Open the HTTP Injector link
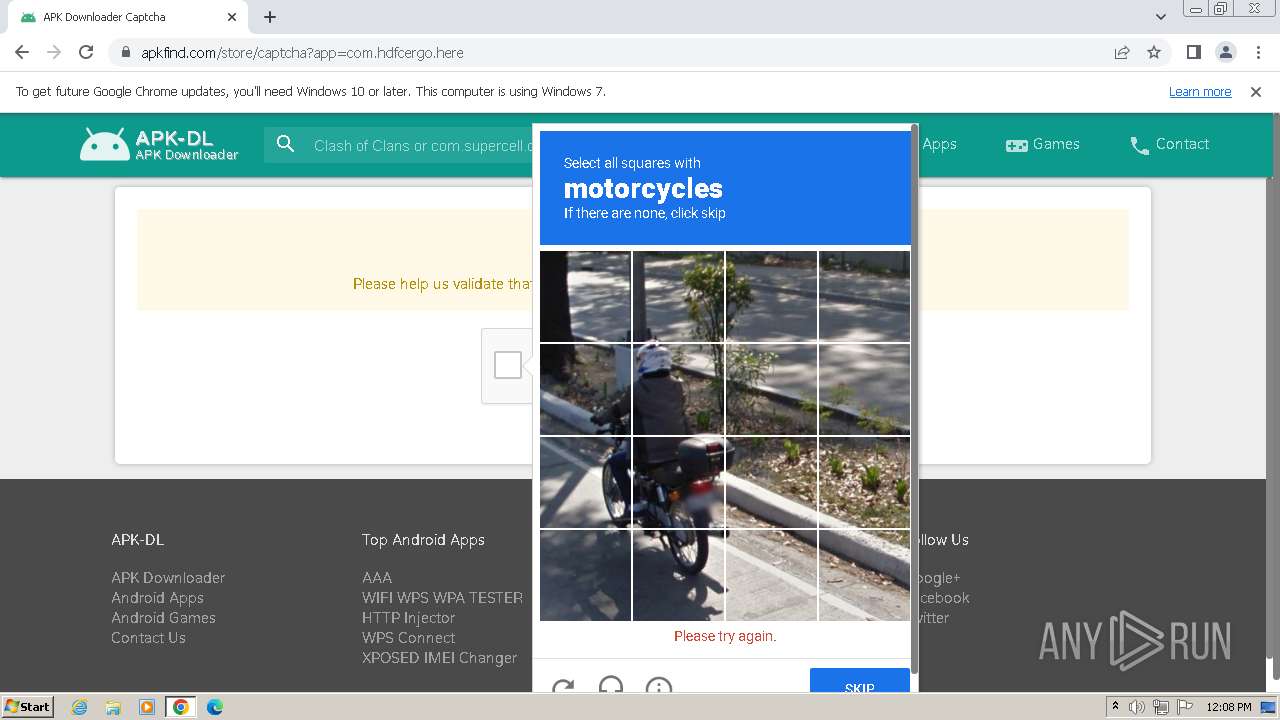 click(408, 617)
